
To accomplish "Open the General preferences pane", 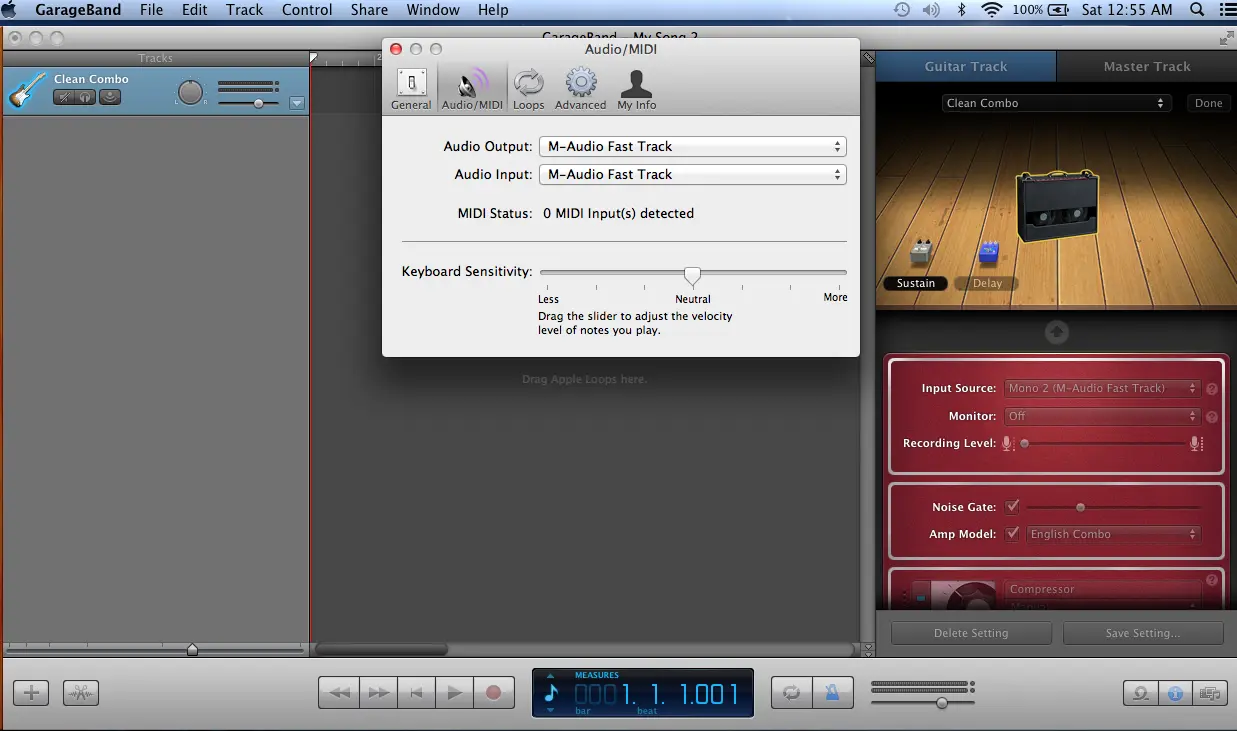I will coord(411,89).
